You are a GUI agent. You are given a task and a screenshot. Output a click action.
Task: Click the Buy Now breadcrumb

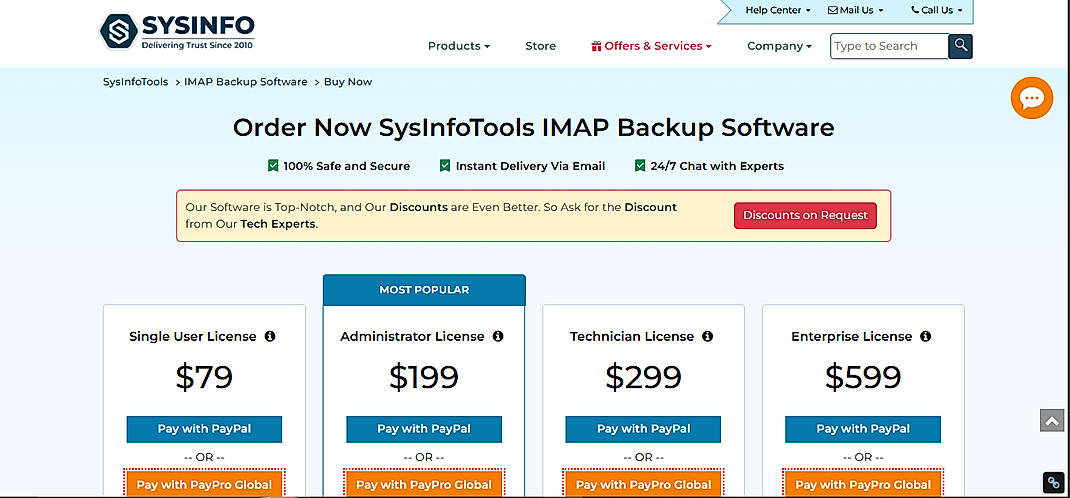pos(348,82)
